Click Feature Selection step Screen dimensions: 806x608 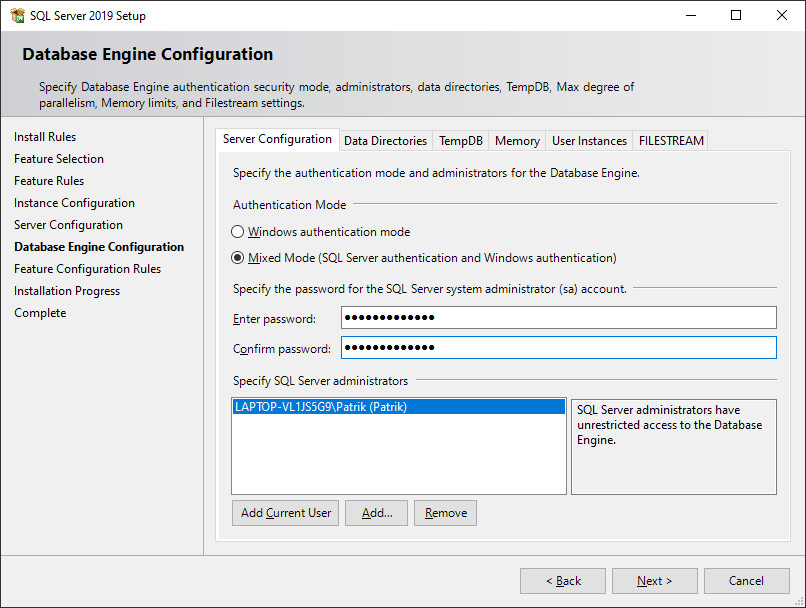pos(59,159)
